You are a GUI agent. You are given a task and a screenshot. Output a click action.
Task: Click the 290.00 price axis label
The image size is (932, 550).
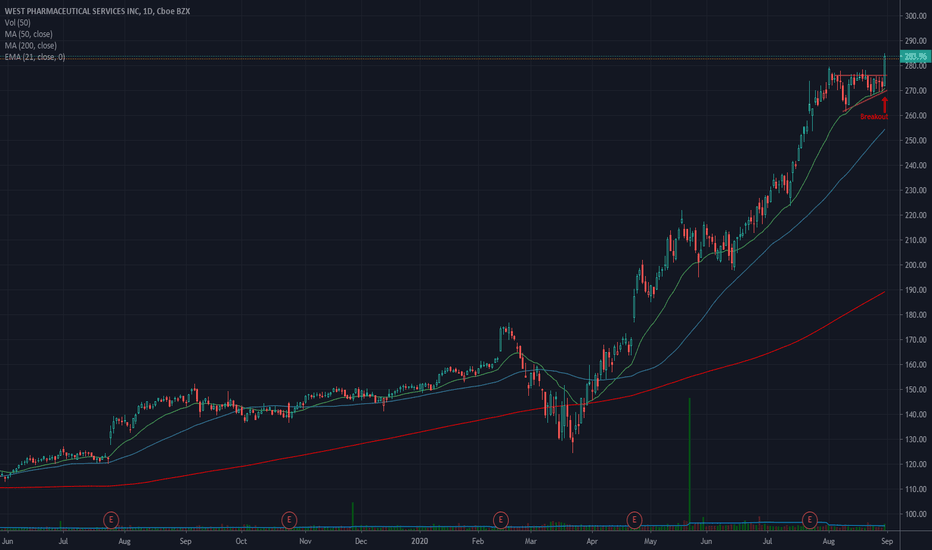916,41
